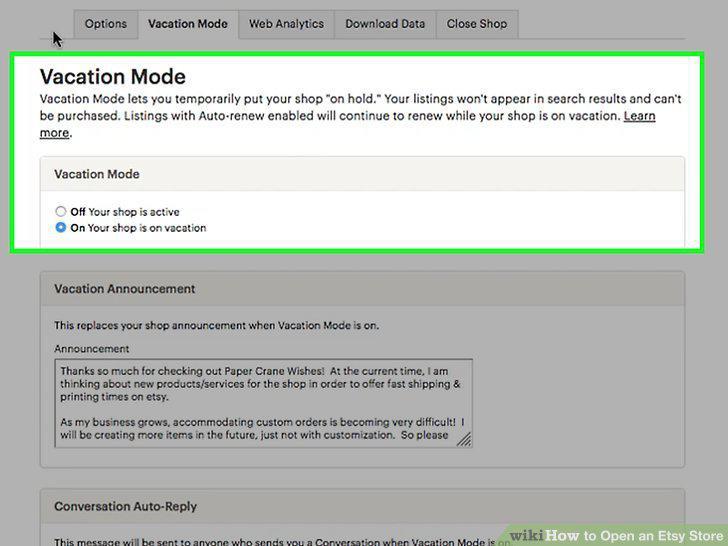Click the Conversation Auto-Reply section header

362,507
